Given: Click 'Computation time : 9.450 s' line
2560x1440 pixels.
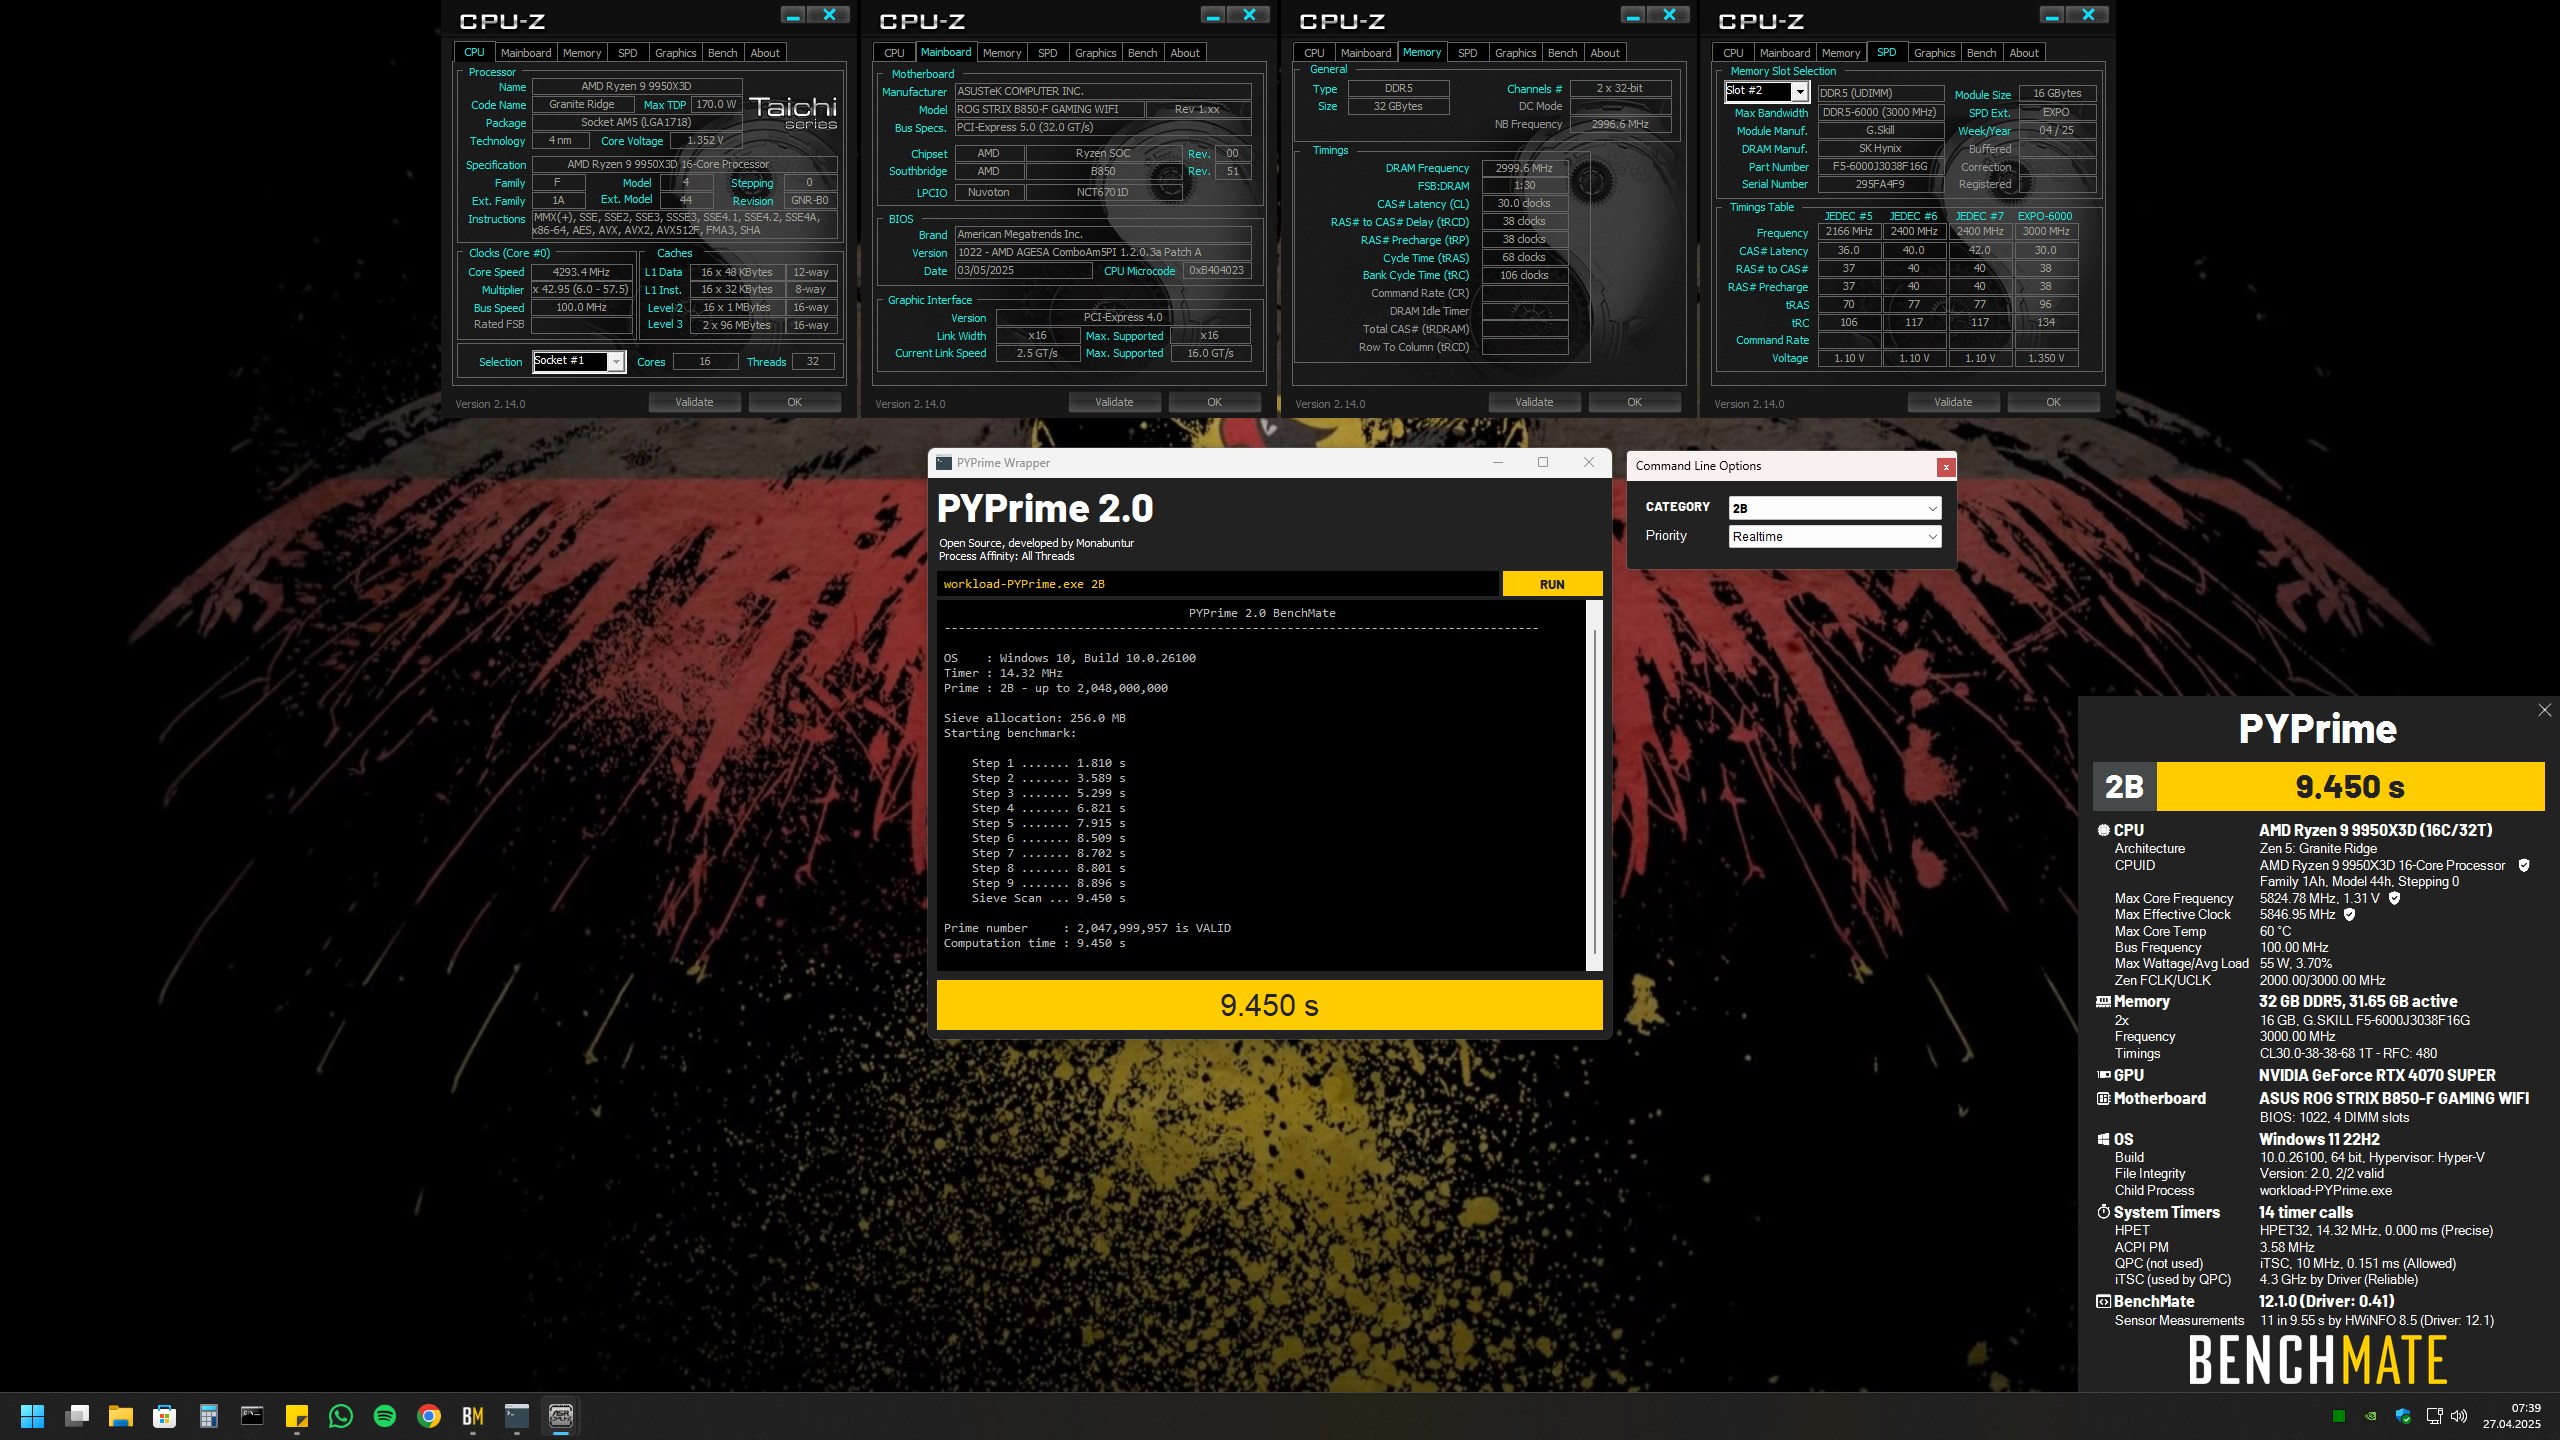Looking at the screenshot, I should [x=1034, y=943].
